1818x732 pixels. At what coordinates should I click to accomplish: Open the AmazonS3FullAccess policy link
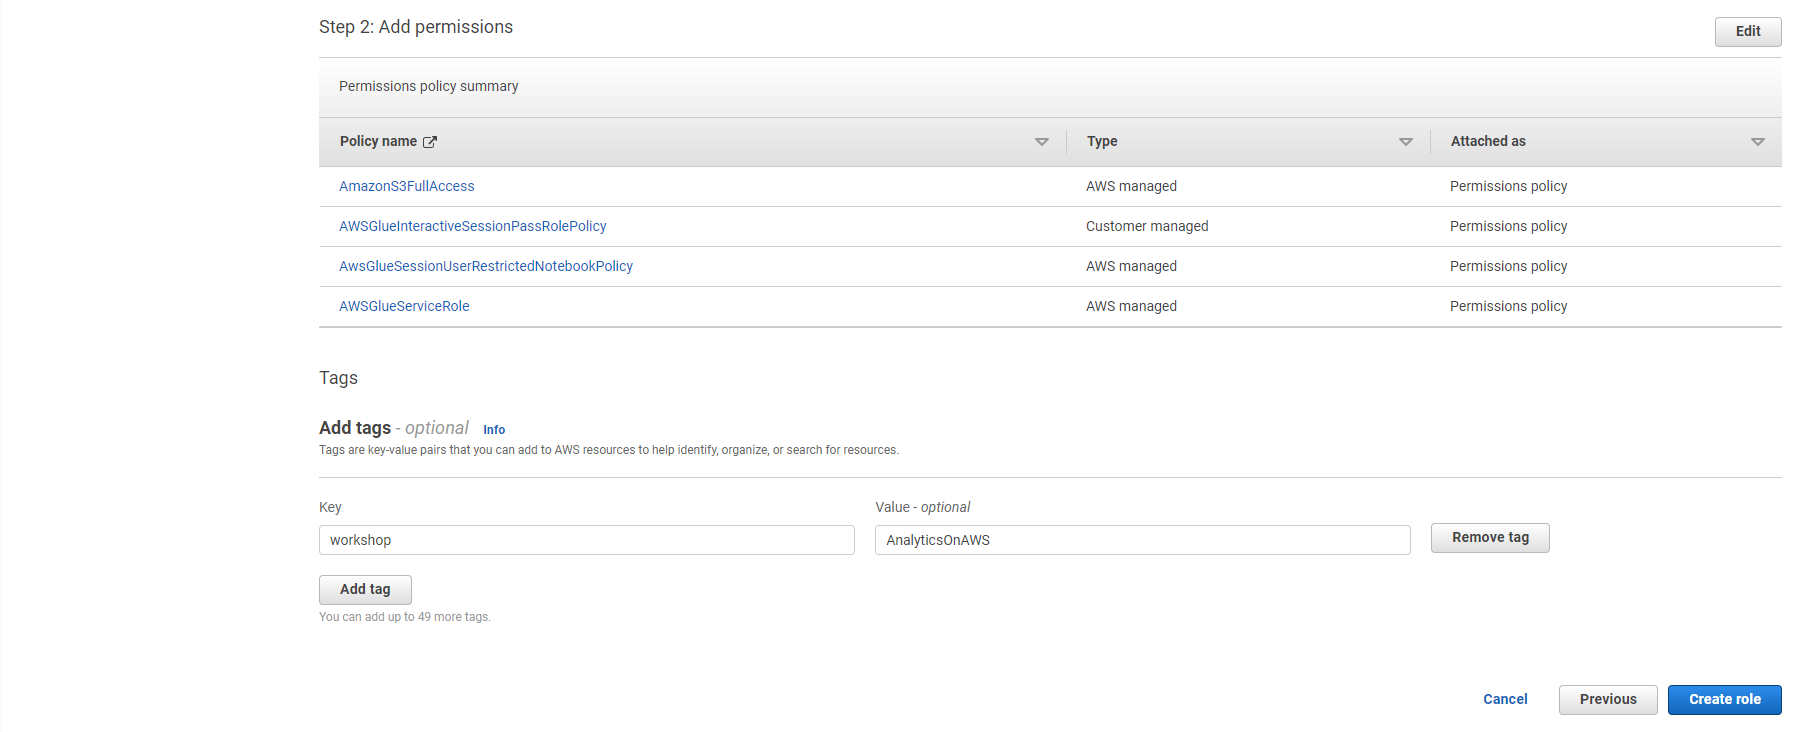(x=406, y=186)
